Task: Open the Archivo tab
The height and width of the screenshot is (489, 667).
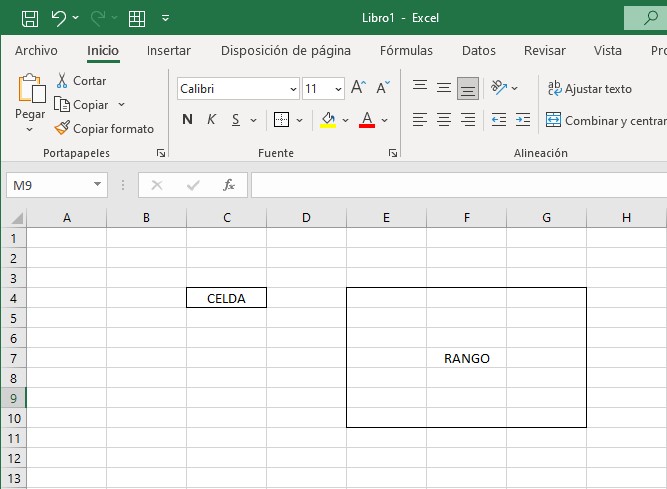Action: (36, 51)
